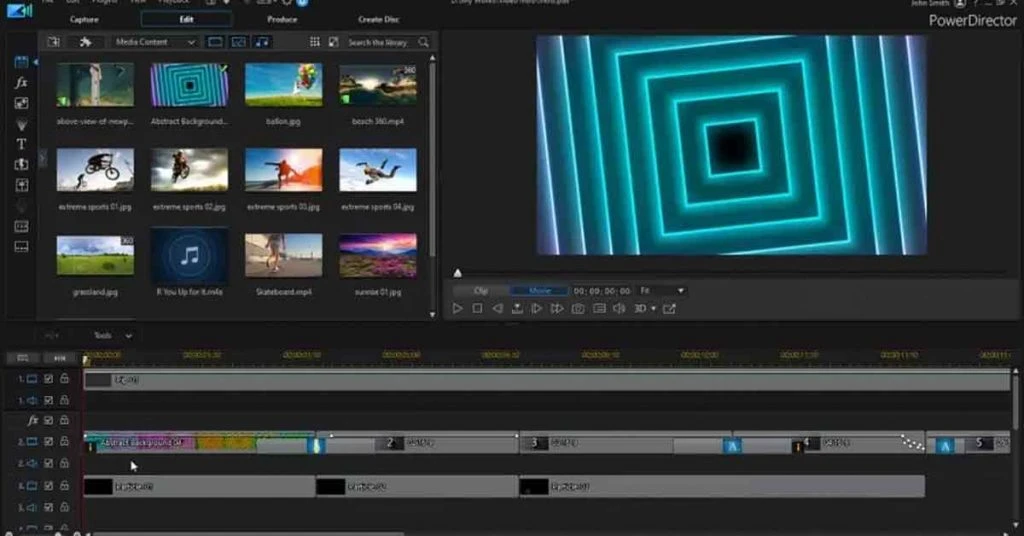Viewport: 1024px width, 536px height.
Task: Toggle the video track 1 enable checkbox
Action: (48, 379)
